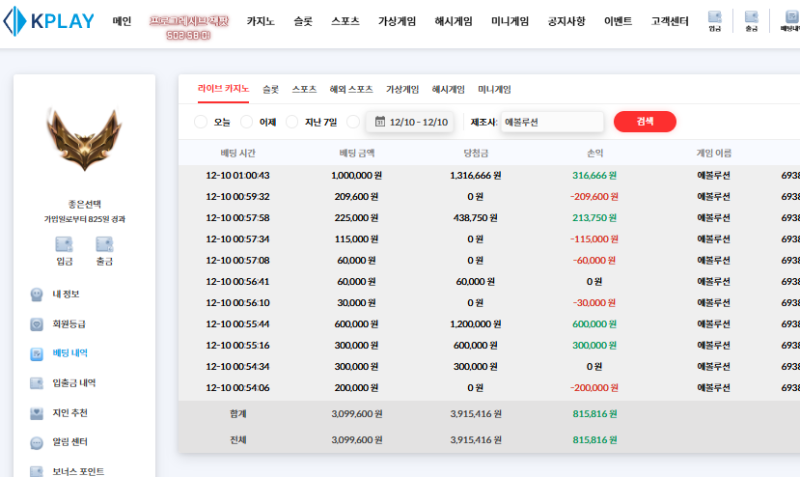Viewport: 800px width, 477px height.
Task: Open 미니게임 in top navigation
Action: pos(510,21)
